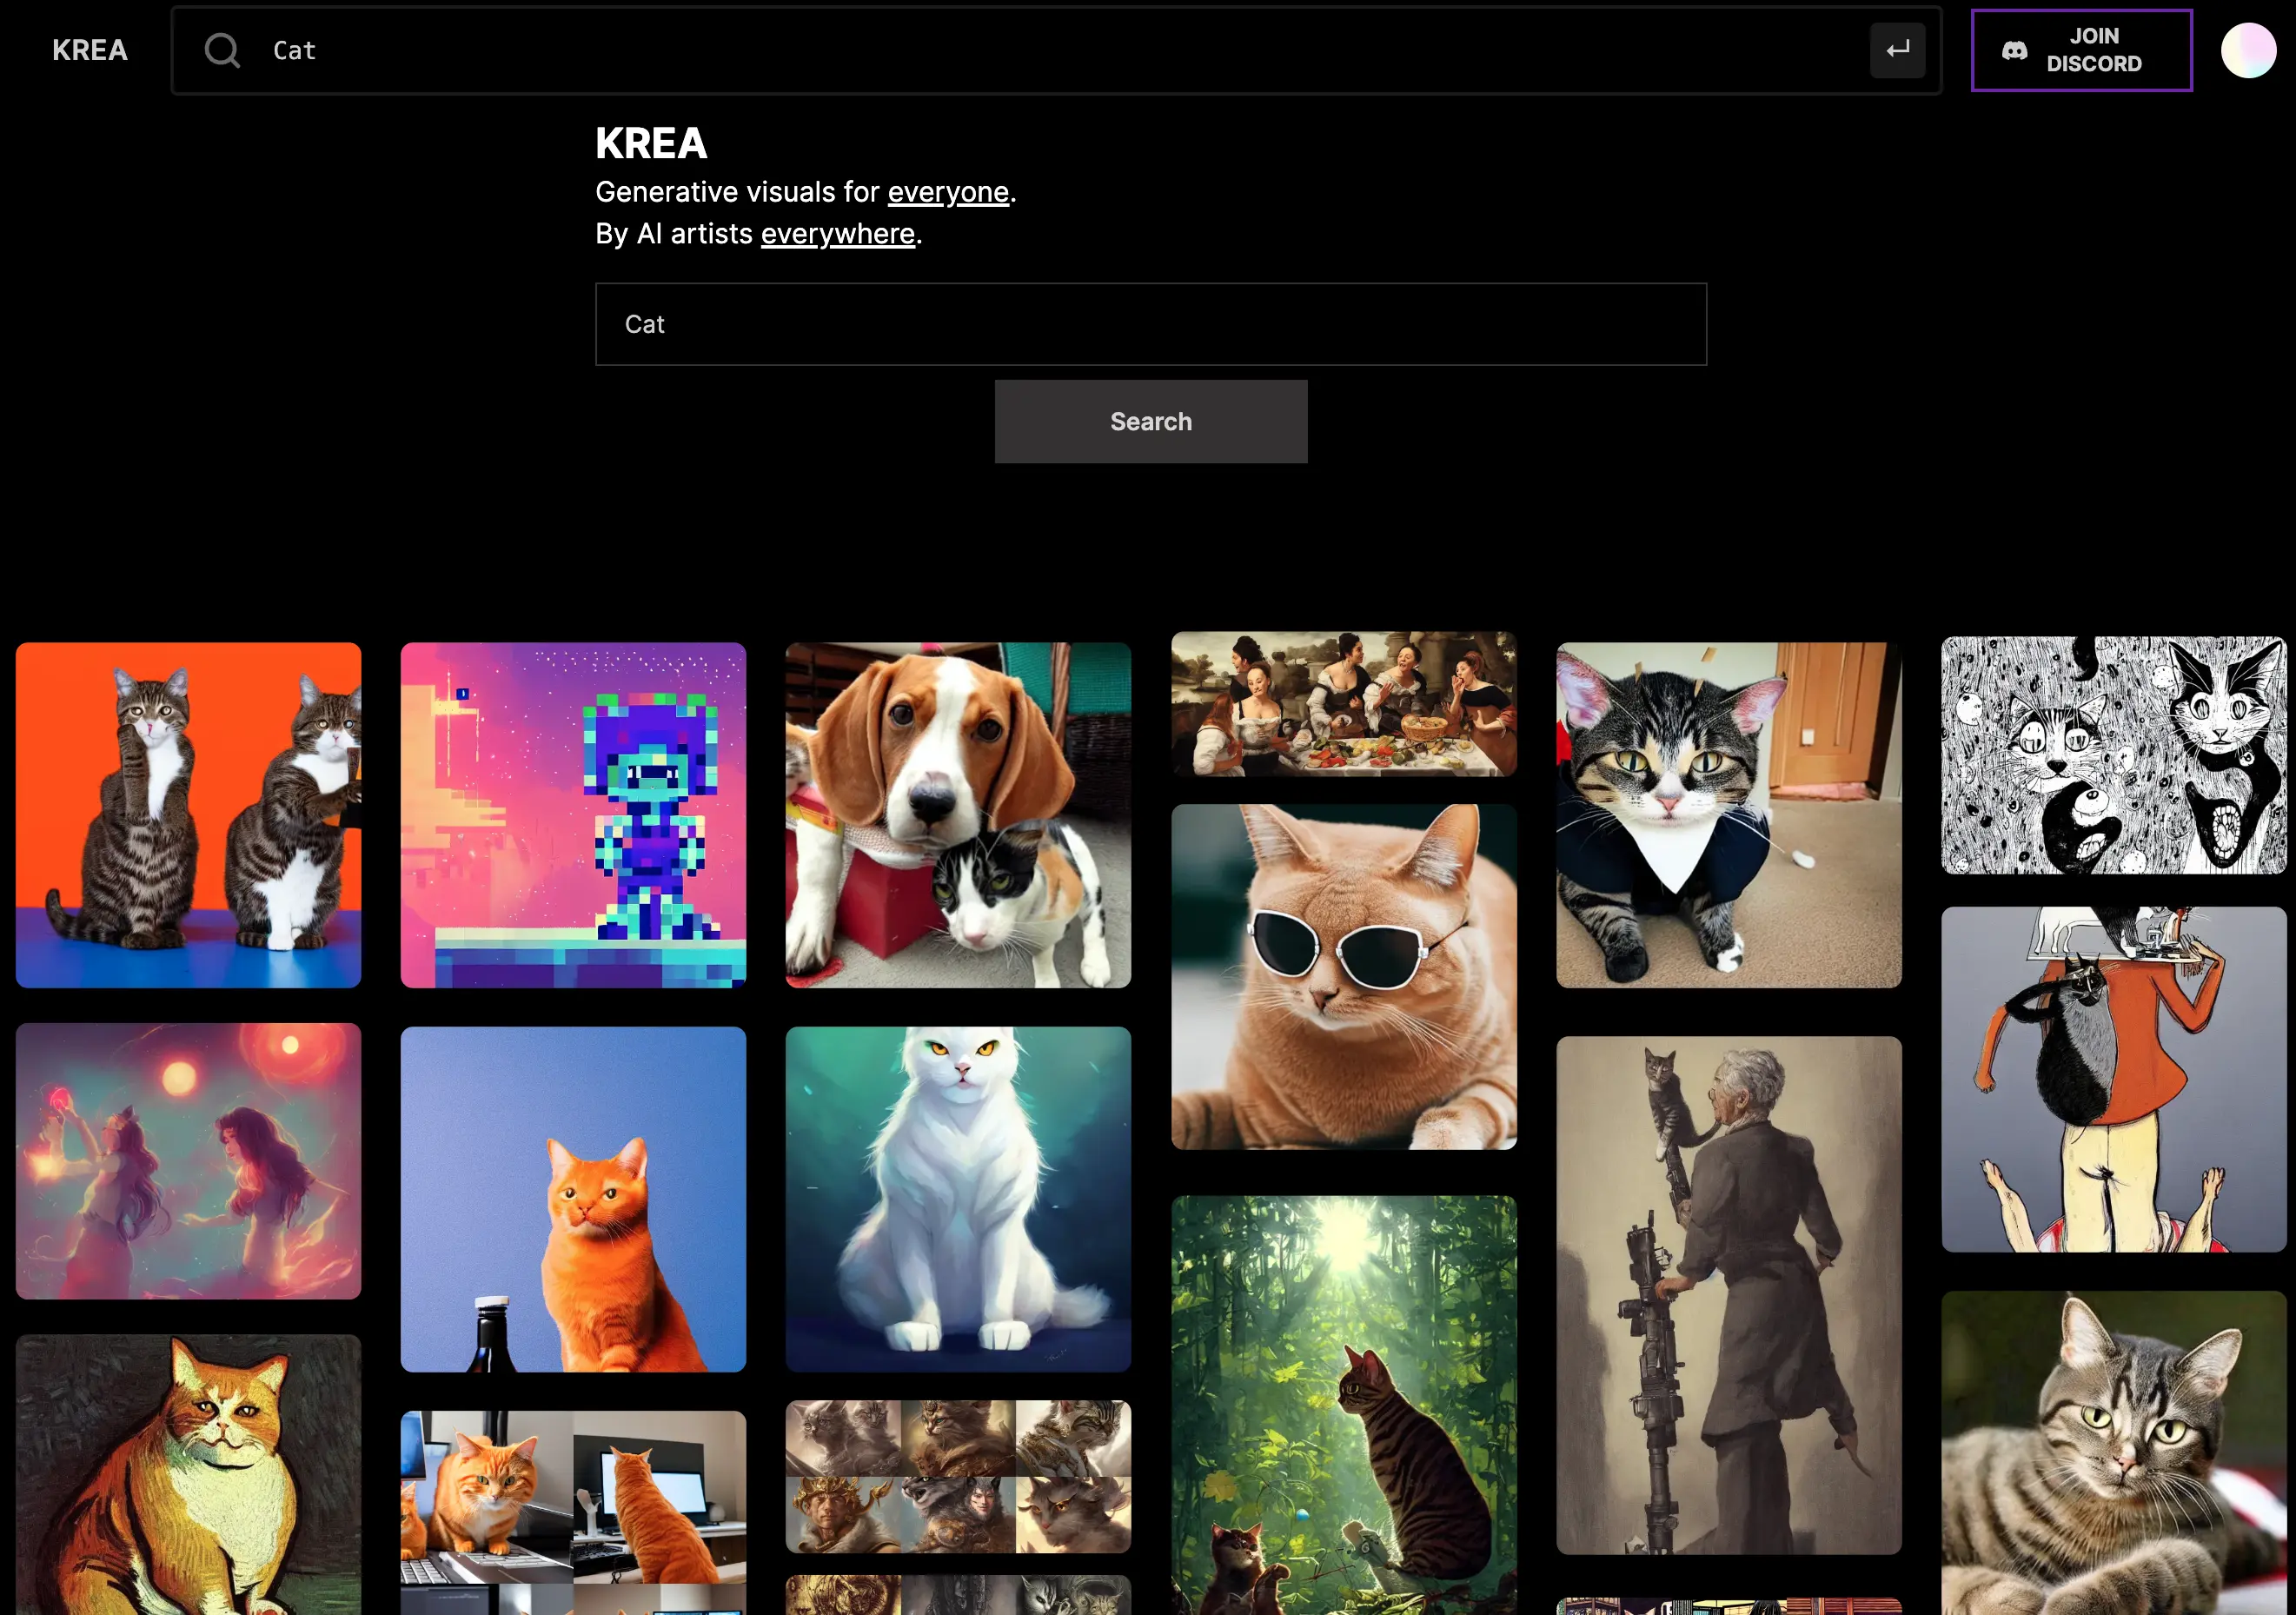Open the two cats on orange background image
Image resolution: width=2296 pixels, height=1615 pixels.
(x=188, y=815)
